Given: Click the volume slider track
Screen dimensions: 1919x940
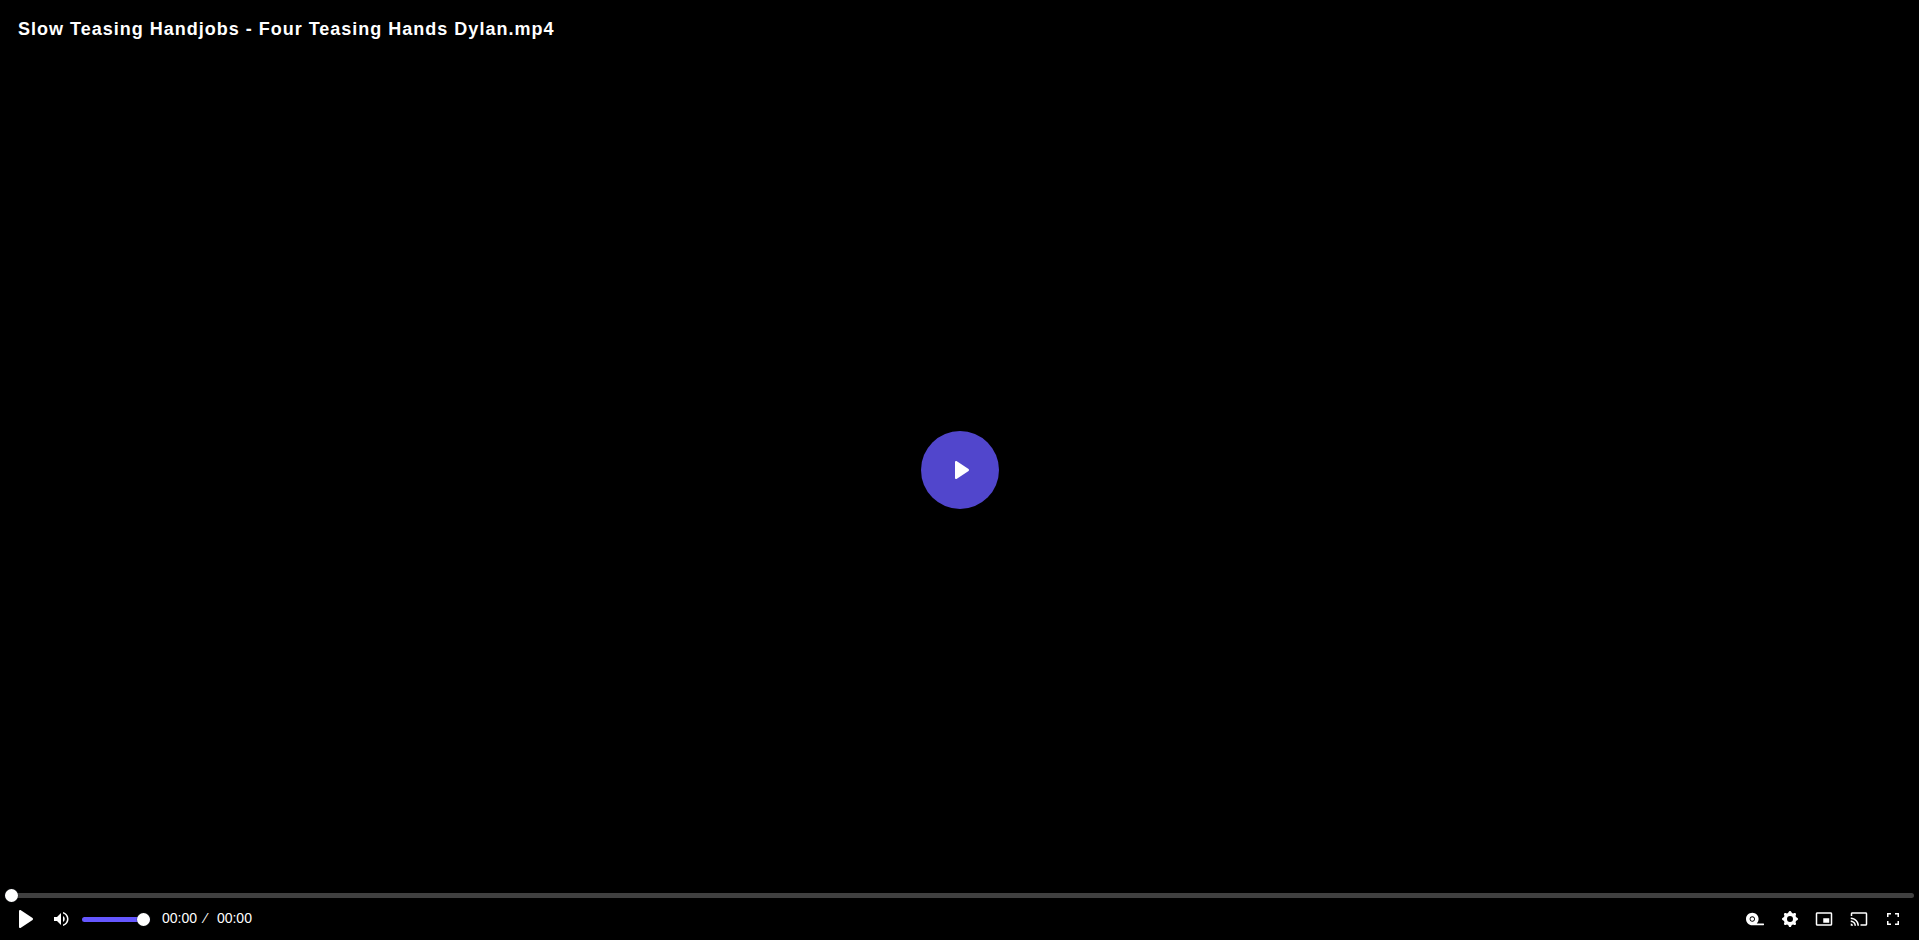Looking at the screenshot, I should (114, 919).
